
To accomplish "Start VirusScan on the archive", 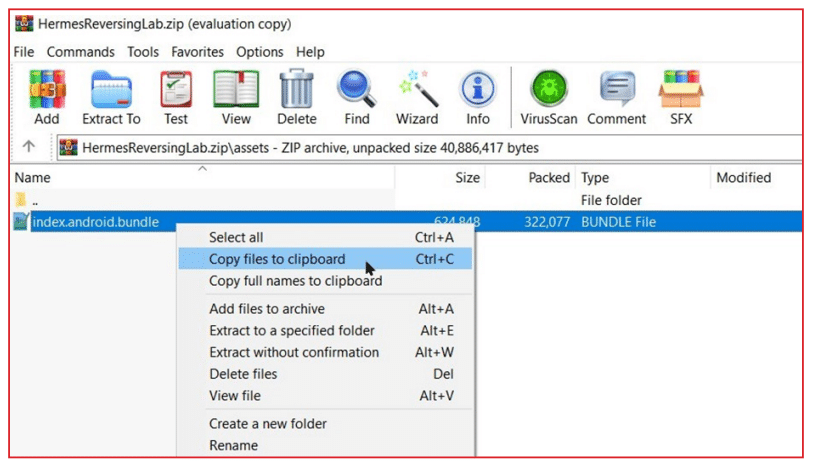I will (549, 97).
